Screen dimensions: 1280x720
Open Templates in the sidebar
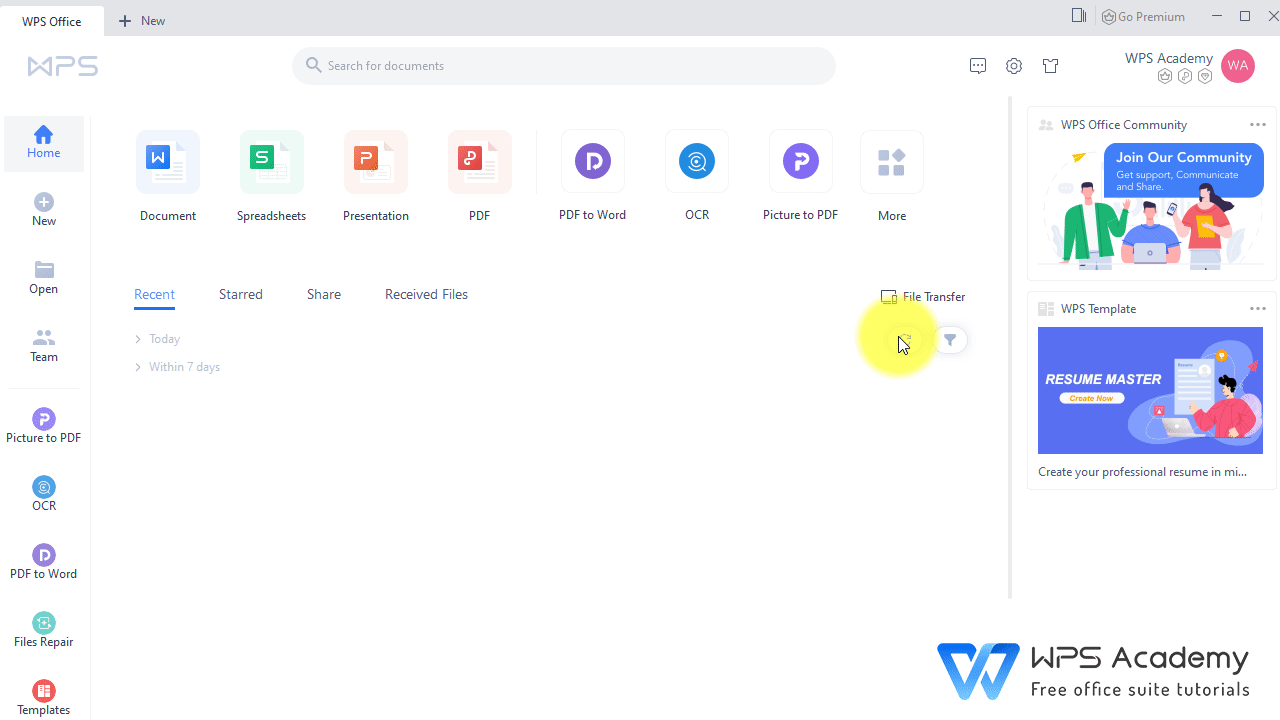[44, 699]
